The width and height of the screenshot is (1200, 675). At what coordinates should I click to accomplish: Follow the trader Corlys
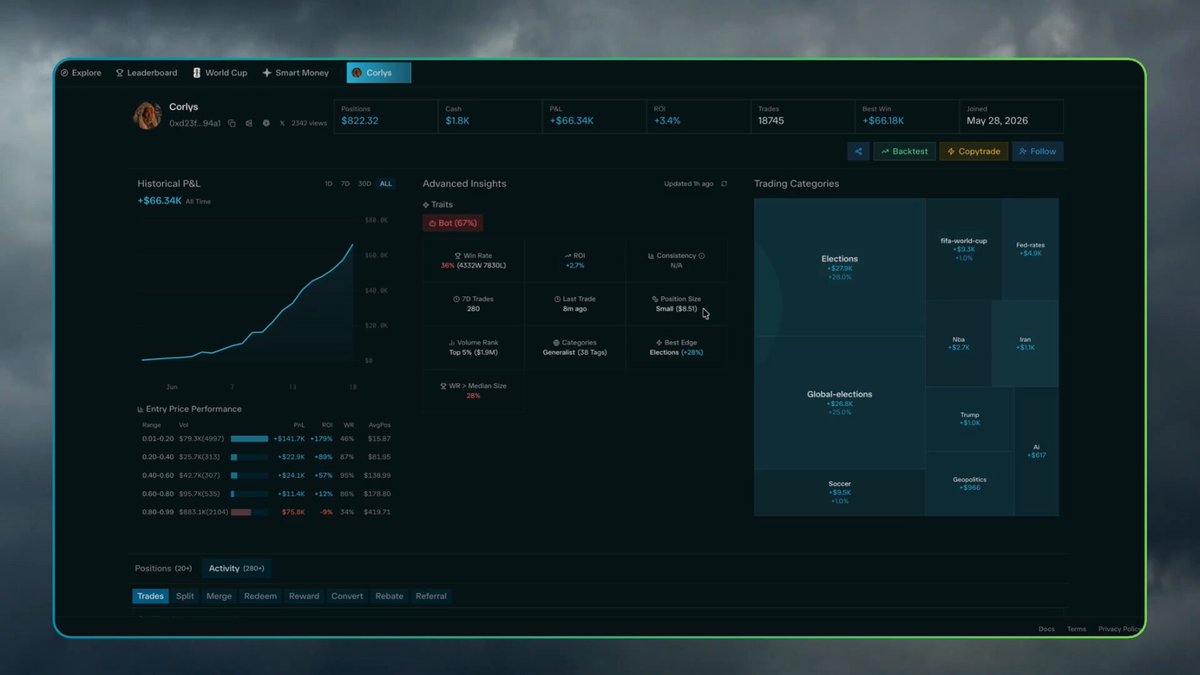[1037, 151]
